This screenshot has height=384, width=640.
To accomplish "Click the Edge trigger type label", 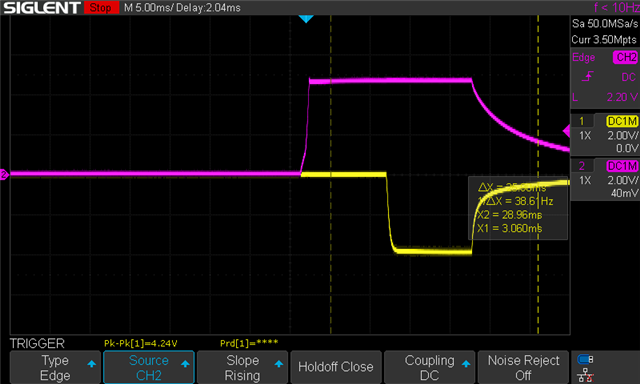I will pyautogui.click(x=583, y=58).
